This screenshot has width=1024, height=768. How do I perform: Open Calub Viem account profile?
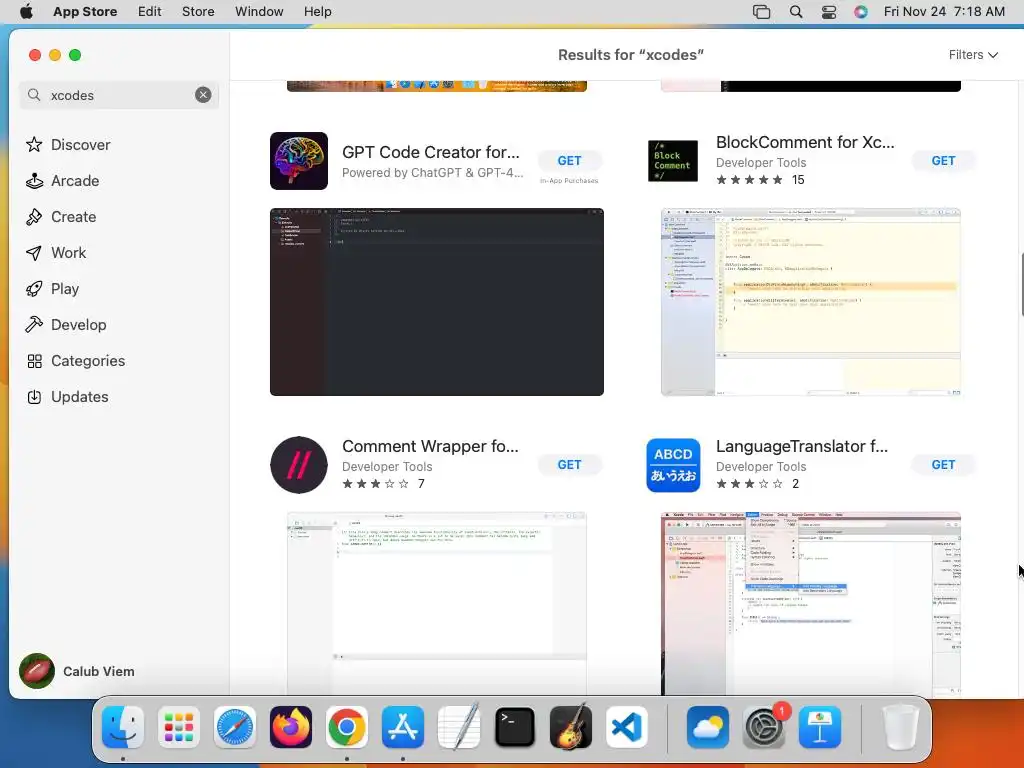(x=77, y=671)
